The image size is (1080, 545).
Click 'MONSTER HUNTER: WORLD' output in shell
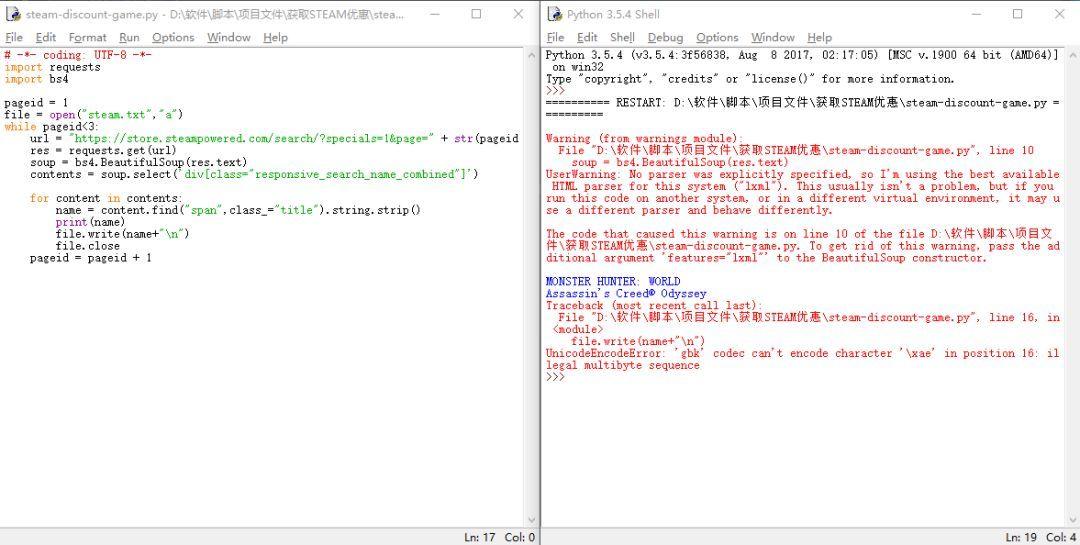[613, 281]
